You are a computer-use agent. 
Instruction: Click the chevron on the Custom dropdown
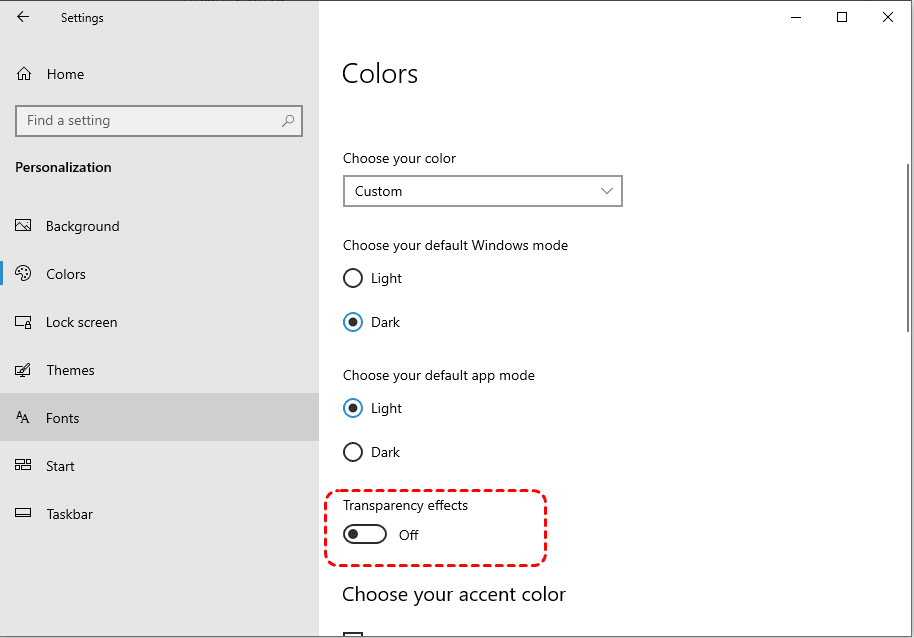[x=607, y=191]
